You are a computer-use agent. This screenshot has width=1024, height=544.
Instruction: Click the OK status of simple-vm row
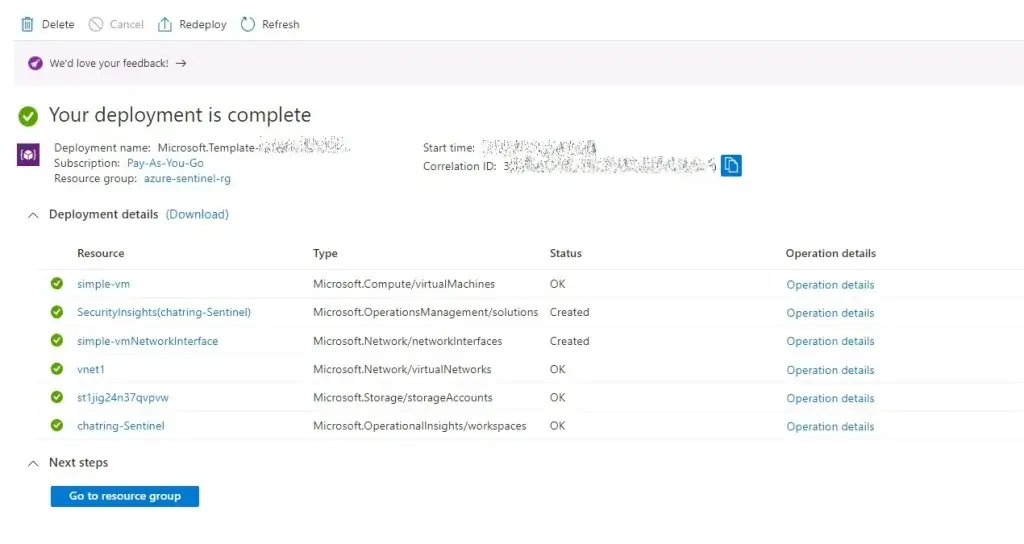pos(558,284)
